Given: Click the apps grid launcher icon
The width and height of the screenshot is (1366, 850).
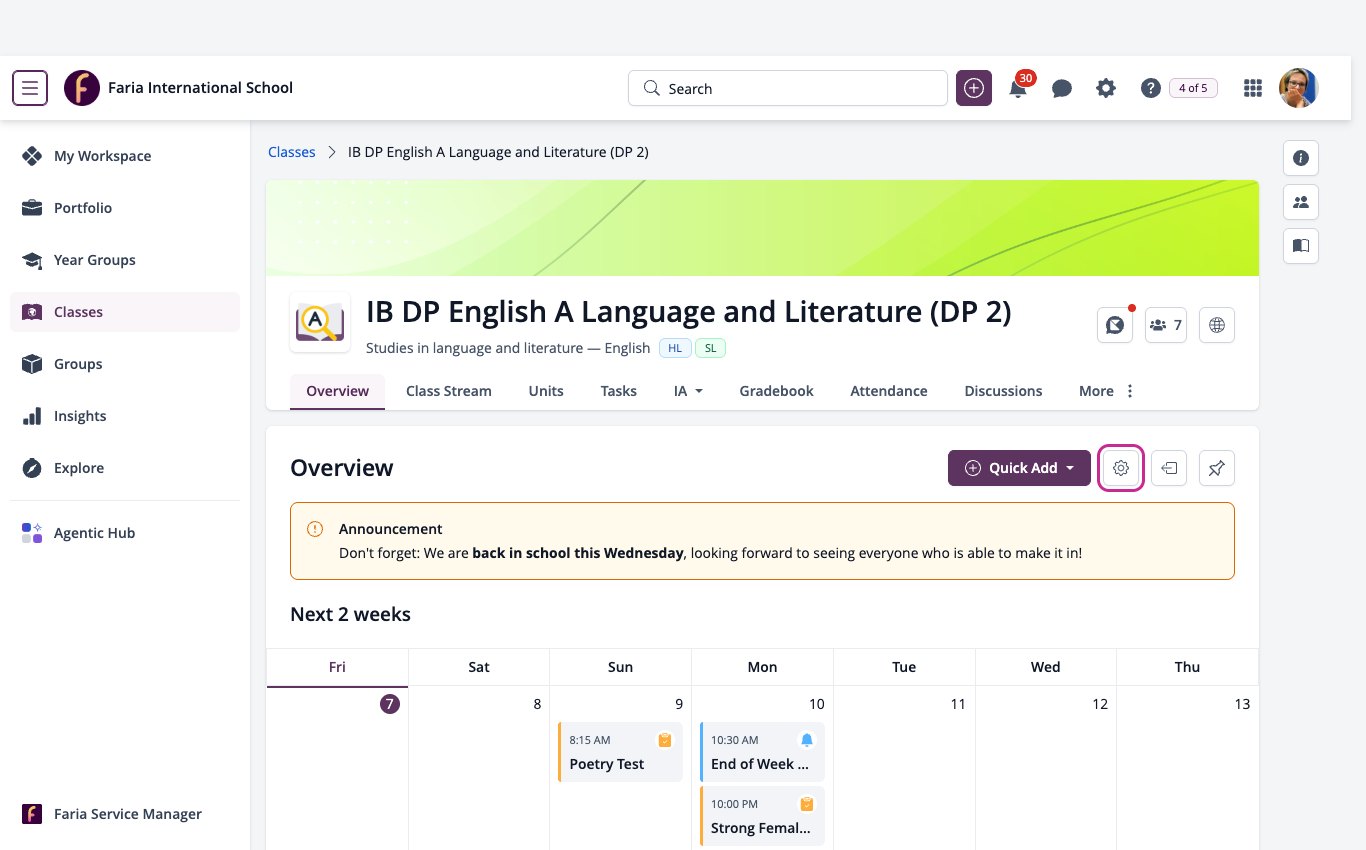Looking at the screenshot, I should click(1252, 88).
